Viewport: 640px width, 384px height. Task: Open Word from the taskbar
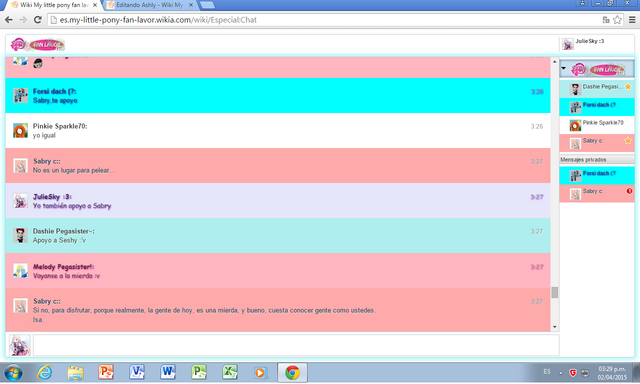pyautogui.click(x=168, y=373)
